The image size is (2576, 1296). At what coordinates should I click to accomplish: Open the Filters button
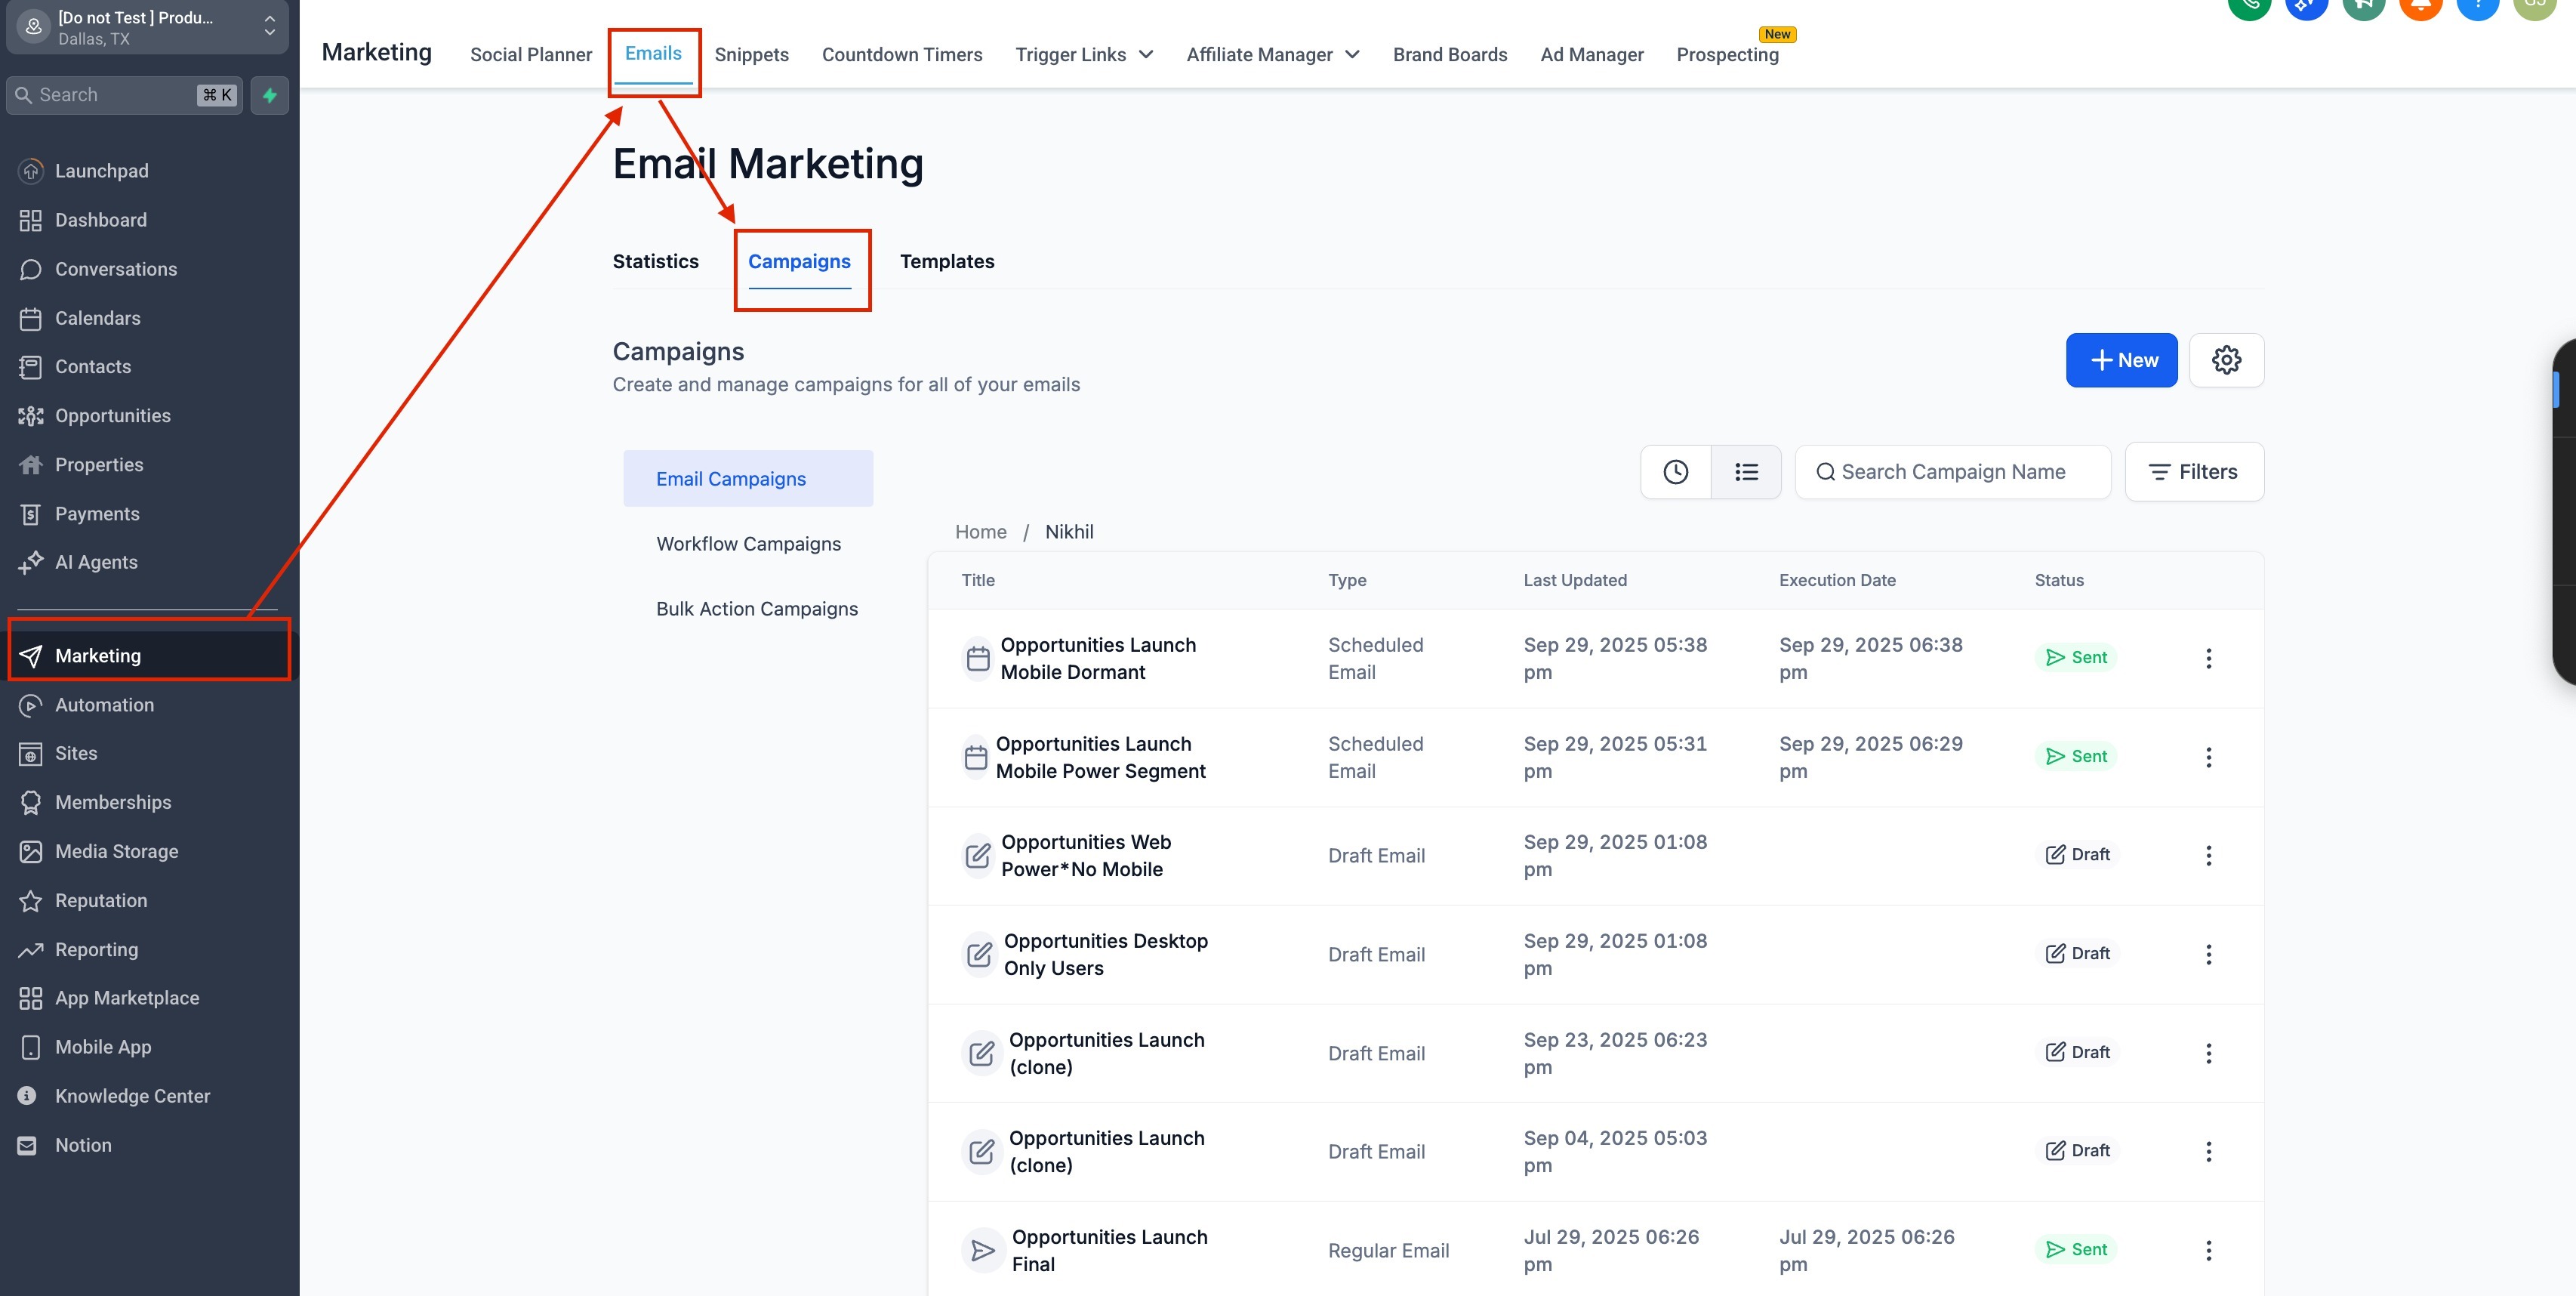[2194, 472]
